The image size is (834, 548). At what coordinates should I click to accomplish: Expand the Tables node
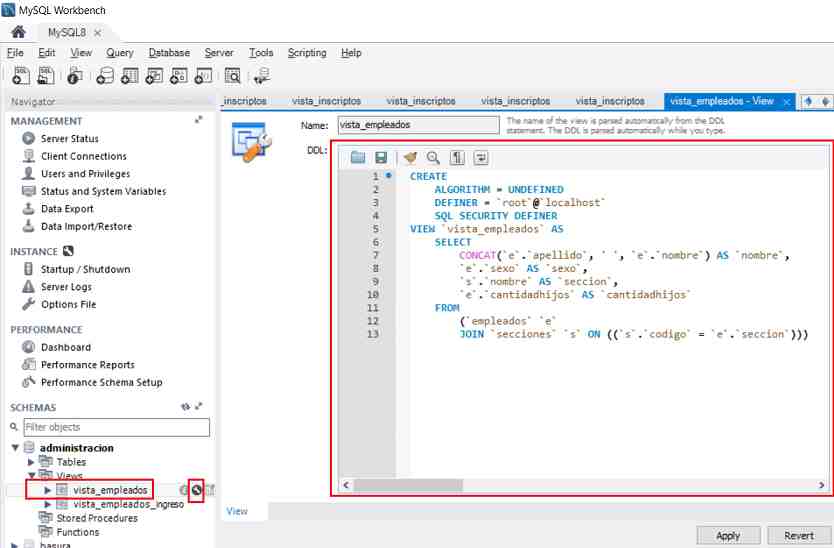[x=31, y=462]
